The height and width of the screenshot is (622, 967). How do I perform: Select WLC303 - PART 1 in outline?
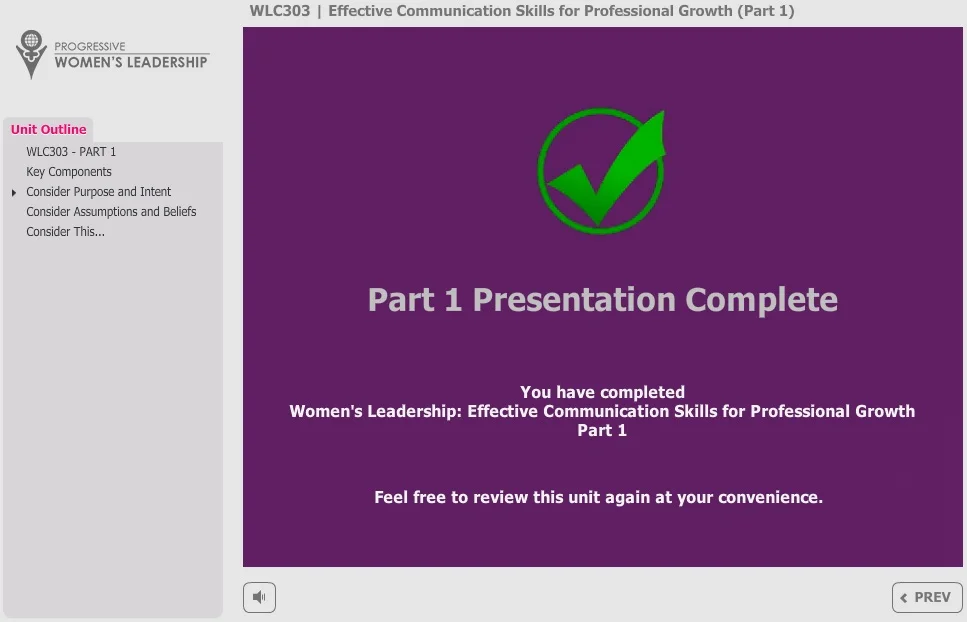click(71, 152)
